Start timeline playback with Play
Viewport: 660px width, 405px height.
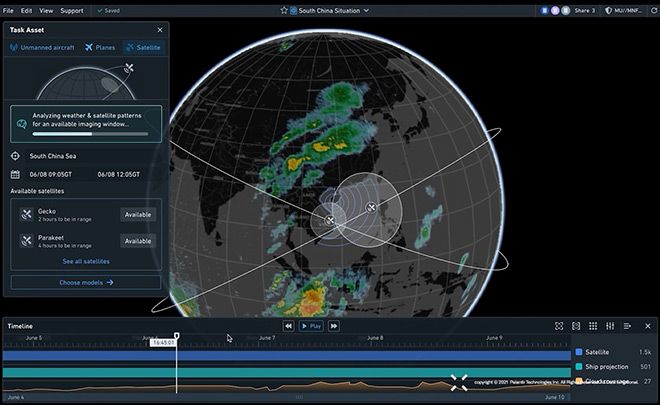click(x=311, y=326)
